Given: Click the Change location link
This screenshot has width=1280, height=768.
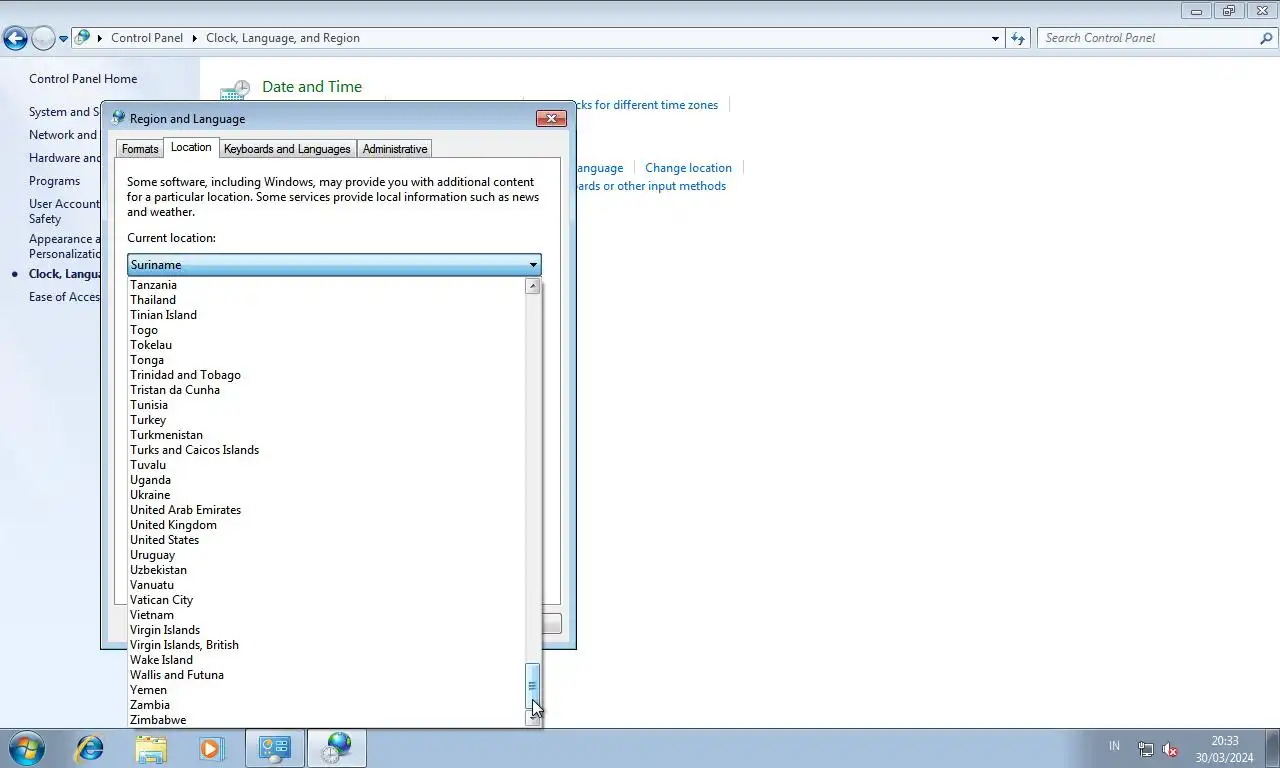Looking at the screenshot, I should pos(688,168).
